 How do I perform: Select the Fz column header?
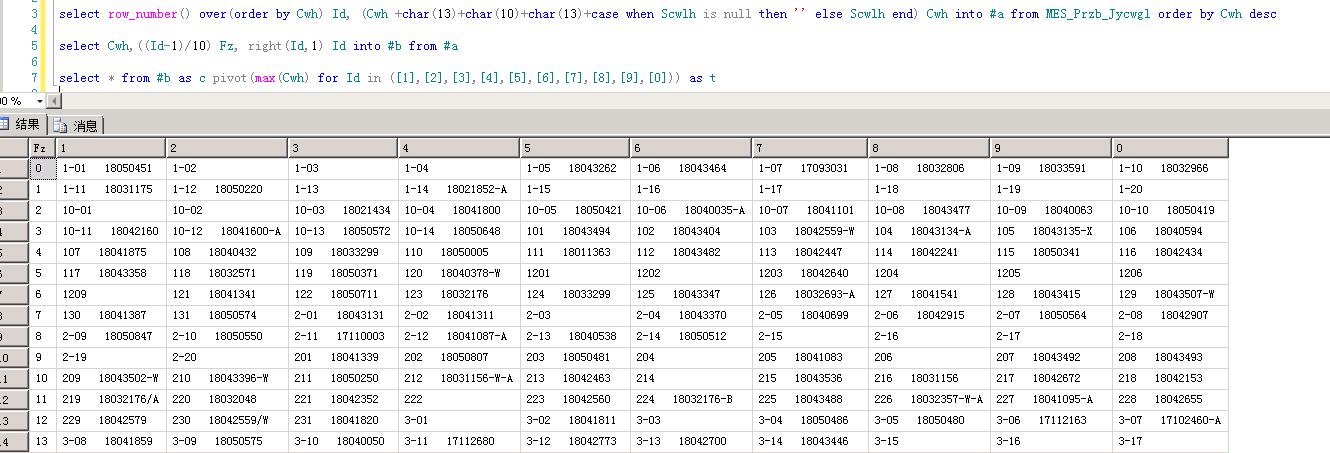[x=40, y=148]
